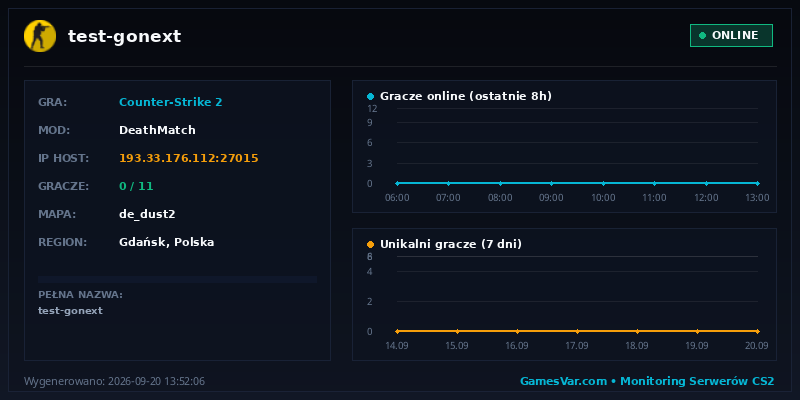The width and height of the screenshot is (800, 400).
Task: Click the 18.09 data point on unique players chart
Action: click(x=637, y=331)
